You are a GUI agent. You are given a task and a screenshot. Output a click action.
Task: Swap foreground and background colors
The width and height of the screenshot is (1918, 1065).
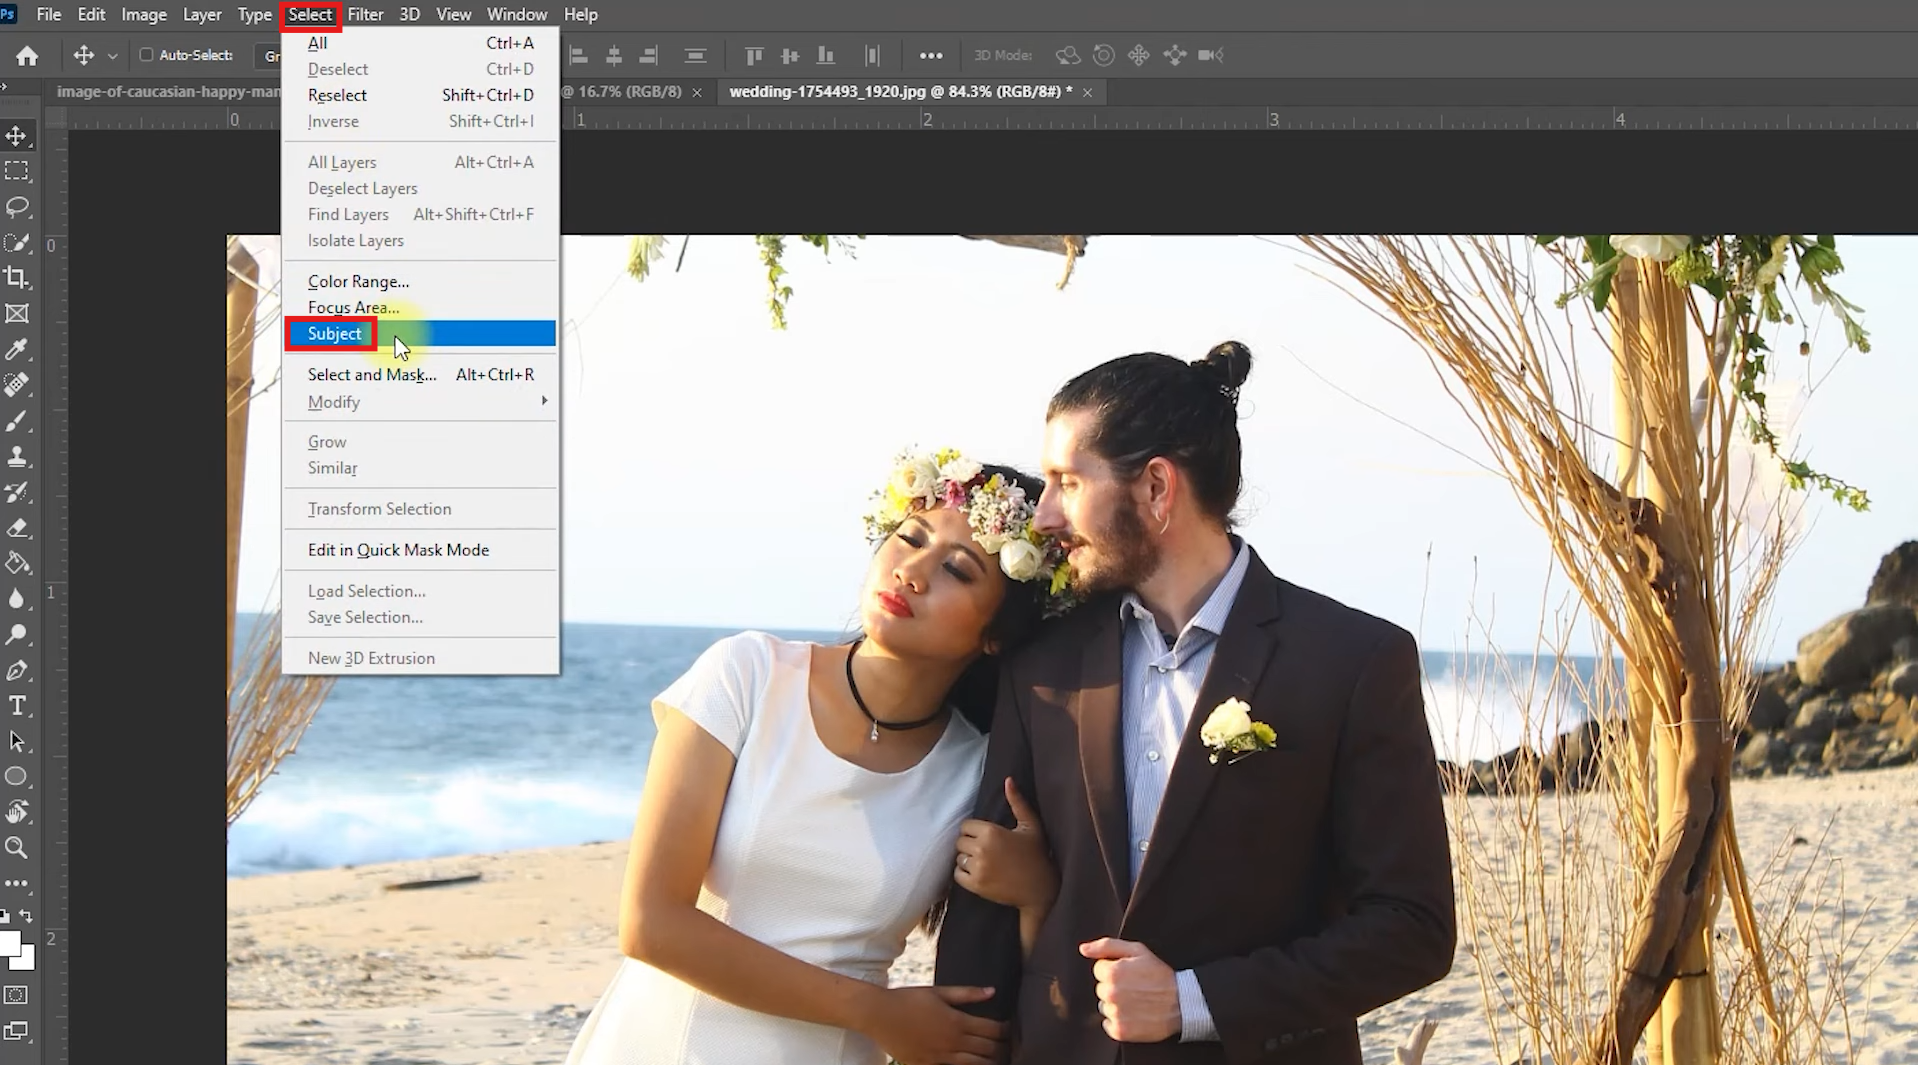pyautogui.click(x=26, y=916)
